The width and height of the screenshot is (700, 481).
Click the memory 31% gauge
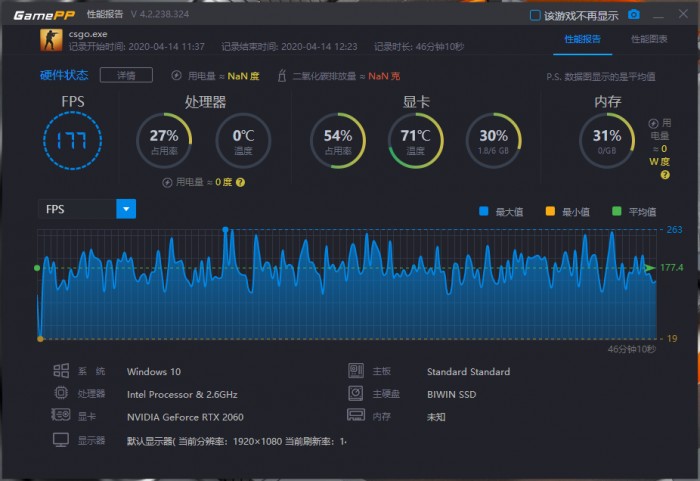[x=607, y=141]
